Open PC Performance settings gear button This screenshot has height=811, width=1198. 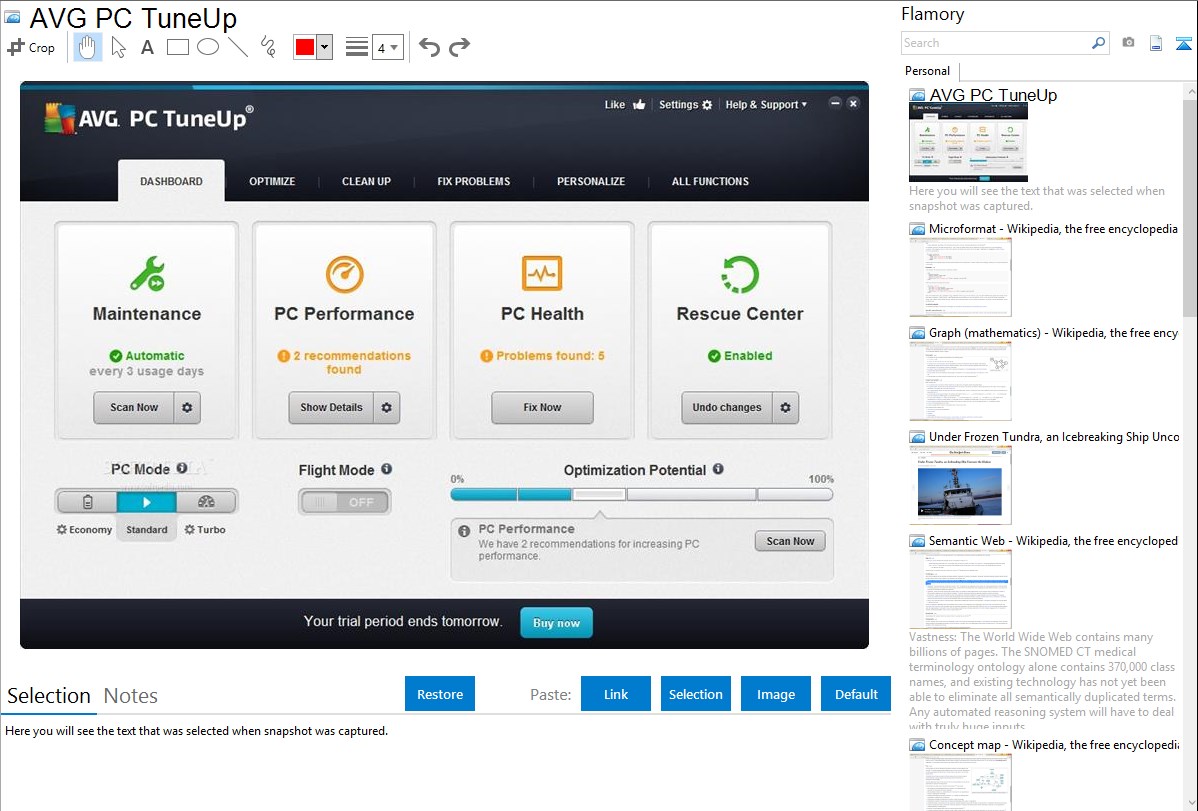pyautogui.click(x=387, y=407)
